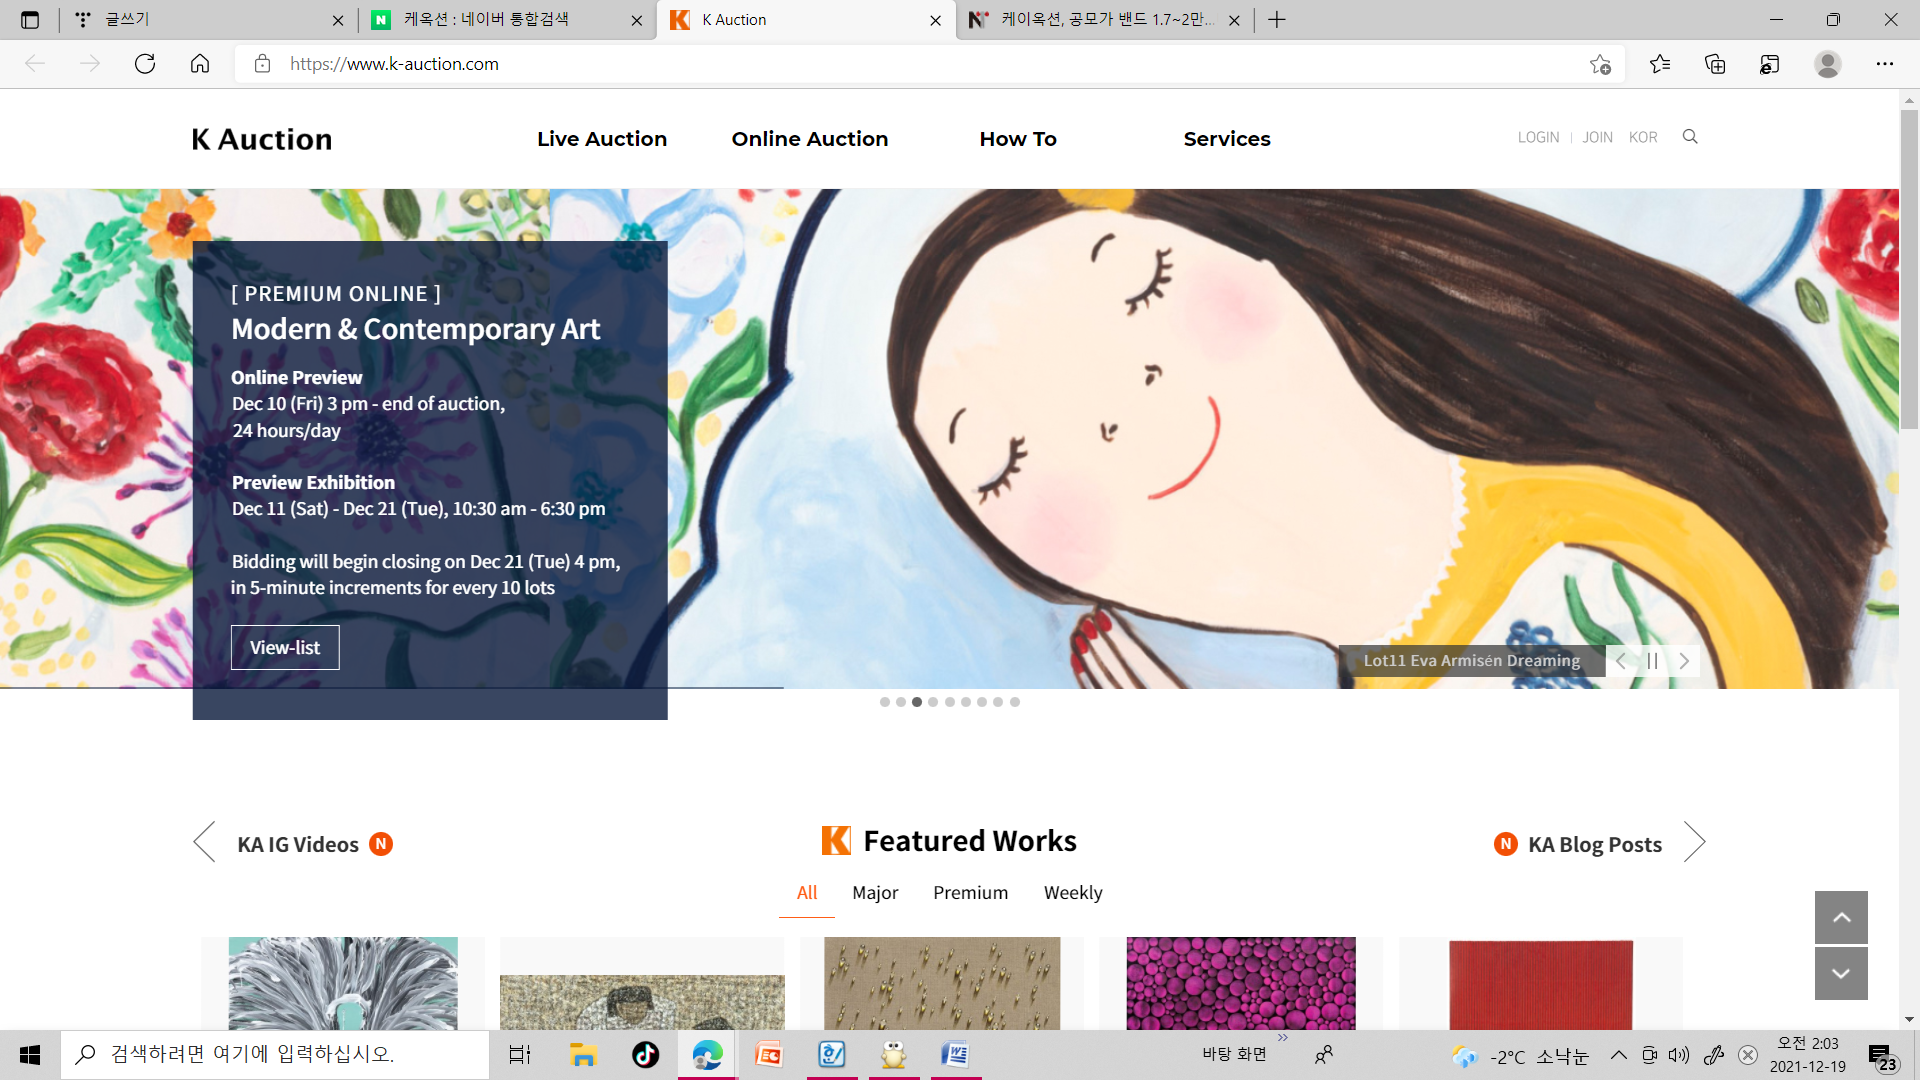This screenshot has width=1920, height=1080.
Task: Open Word from the taskbar
Action: click(955, 1055)
